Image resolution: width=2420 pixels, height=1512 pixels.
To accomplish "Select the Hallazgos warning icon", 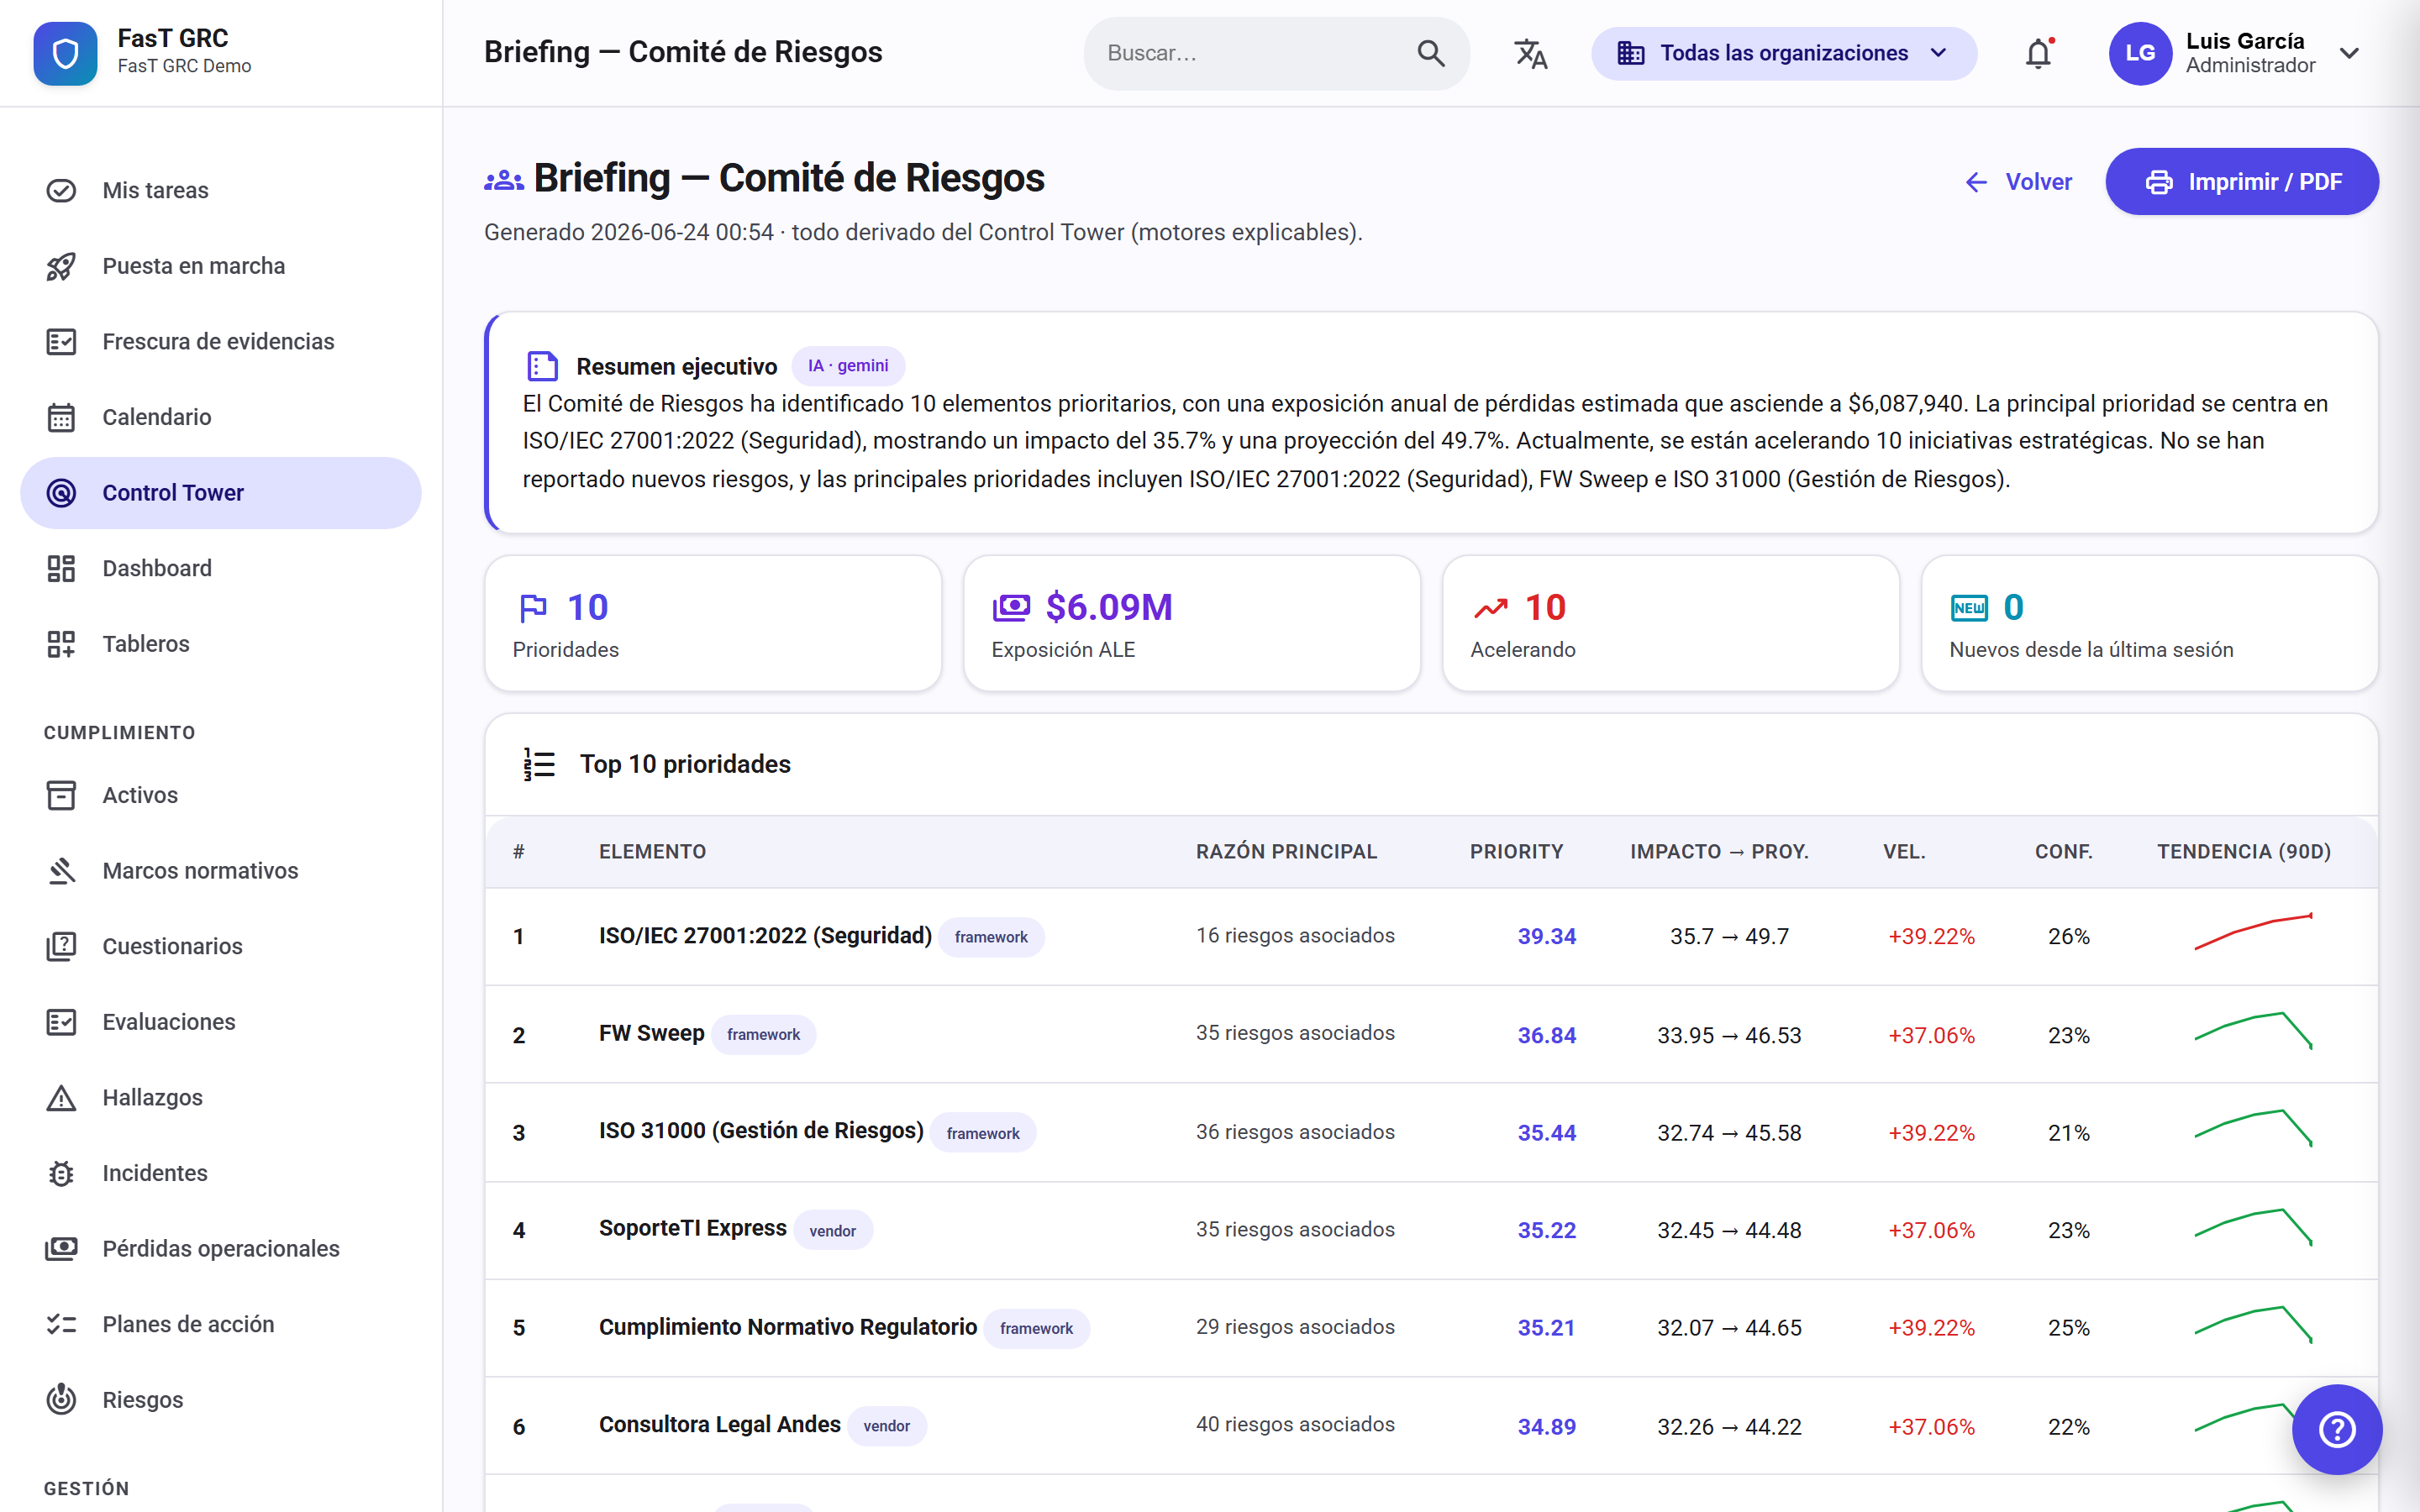I will tap(61, 1097).
